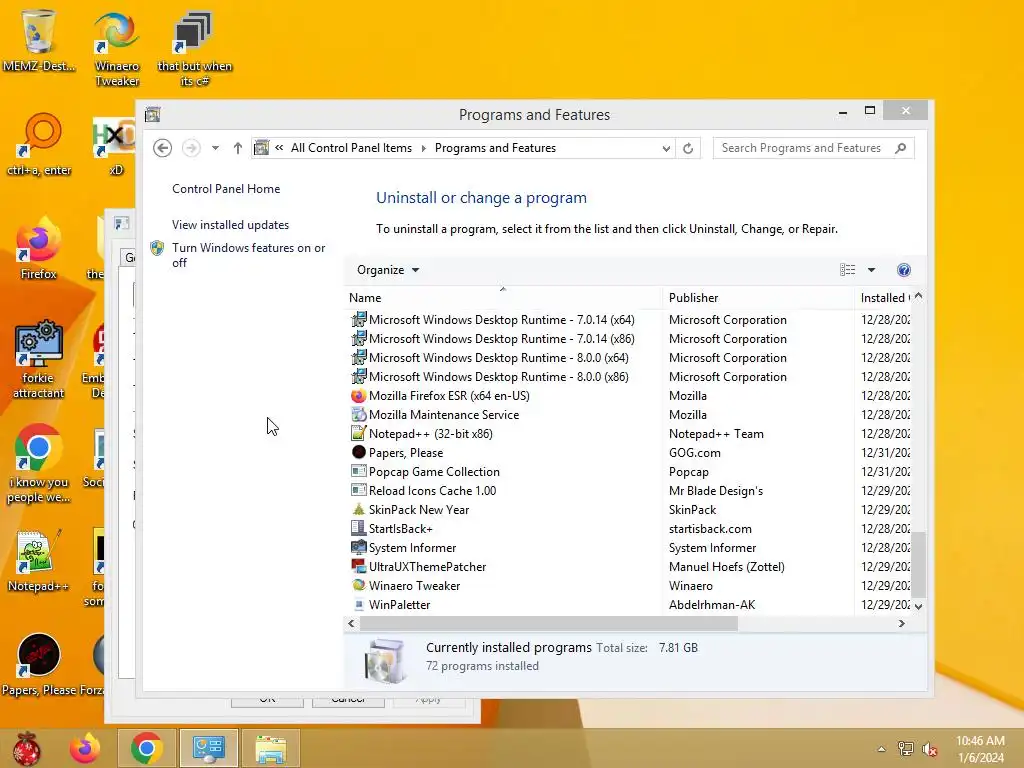Click the vertical scrollbar up arrow
This screenshot has height=768, width=1024.
point(919,296)
